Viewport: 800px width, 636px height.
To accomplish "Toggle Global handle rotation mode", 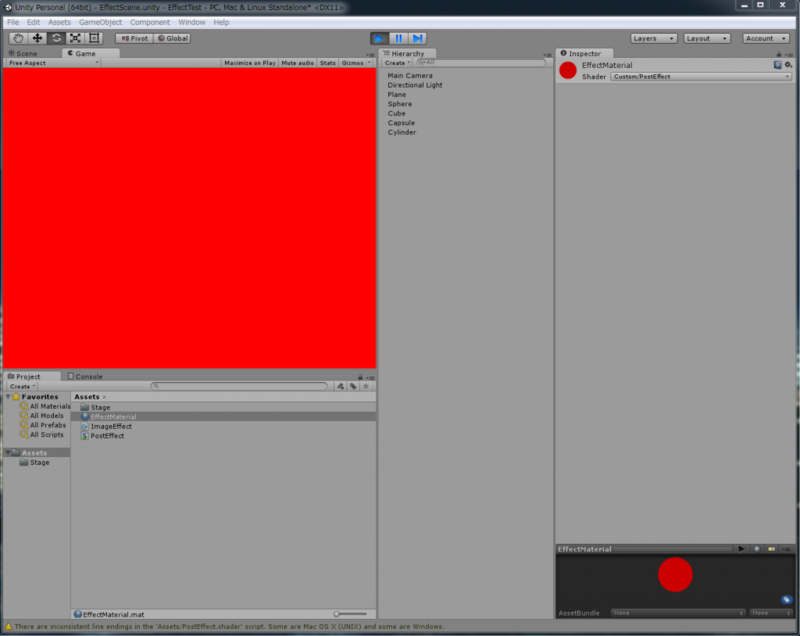I will point(172,38).
